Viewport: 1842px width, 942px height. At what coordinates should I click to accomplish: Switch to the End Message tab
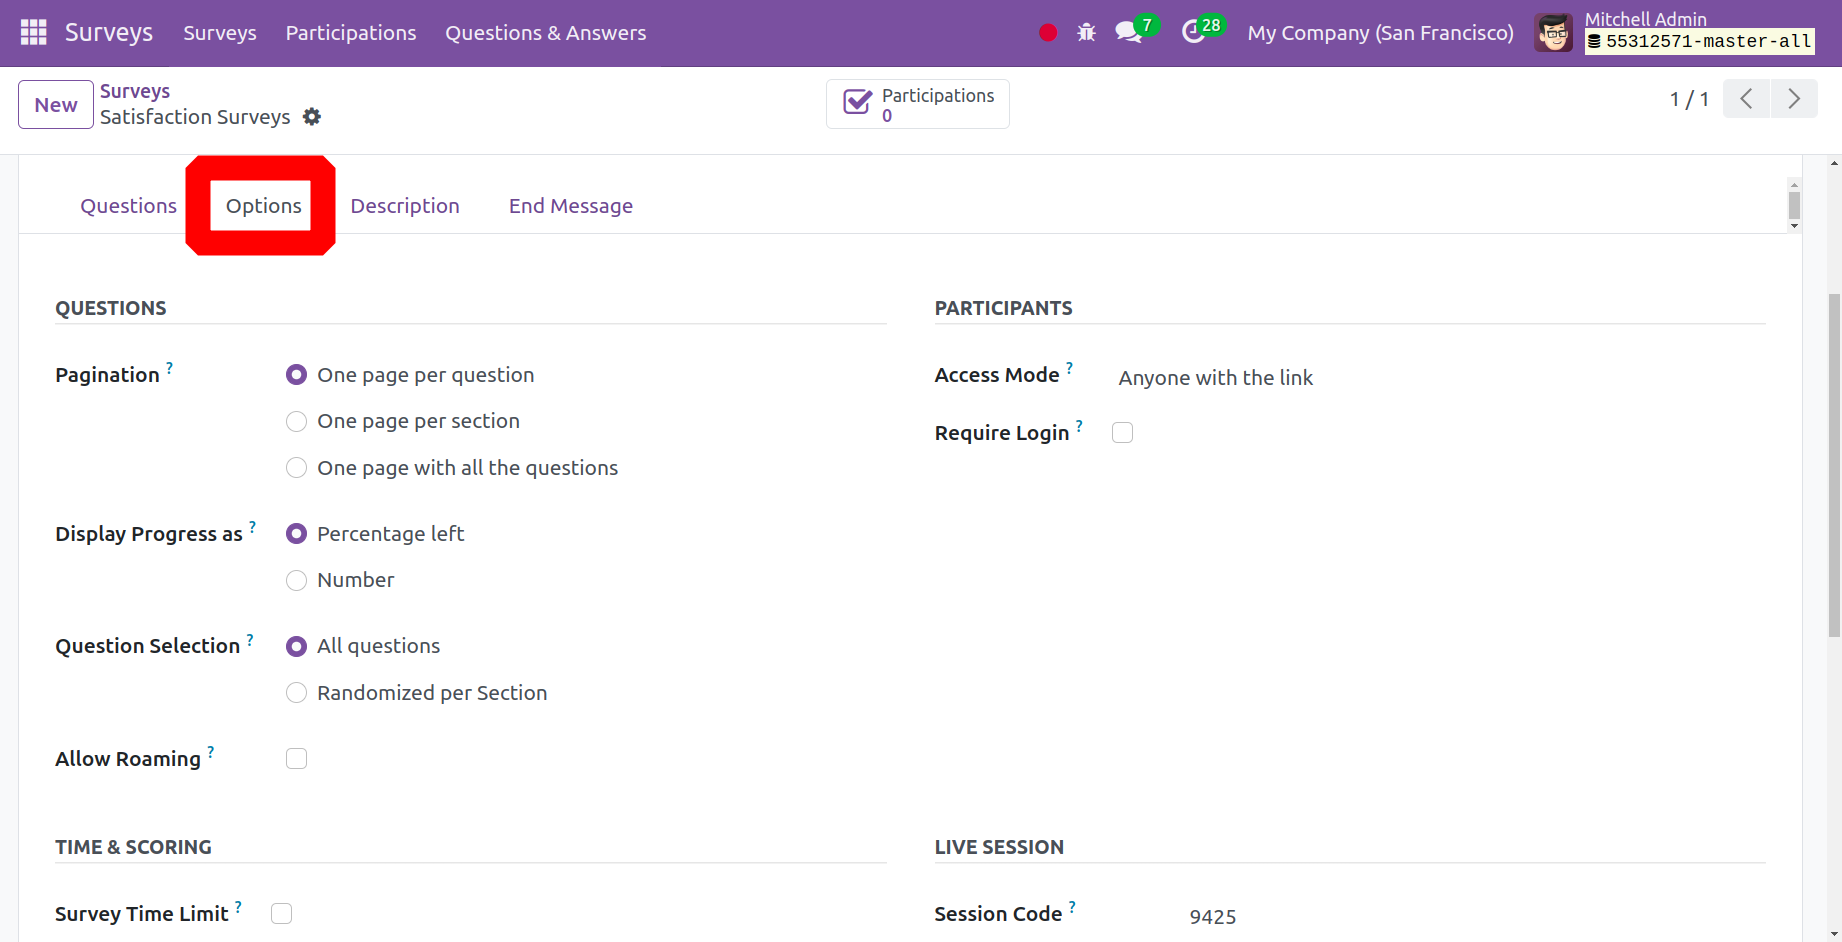pos(570,206)
